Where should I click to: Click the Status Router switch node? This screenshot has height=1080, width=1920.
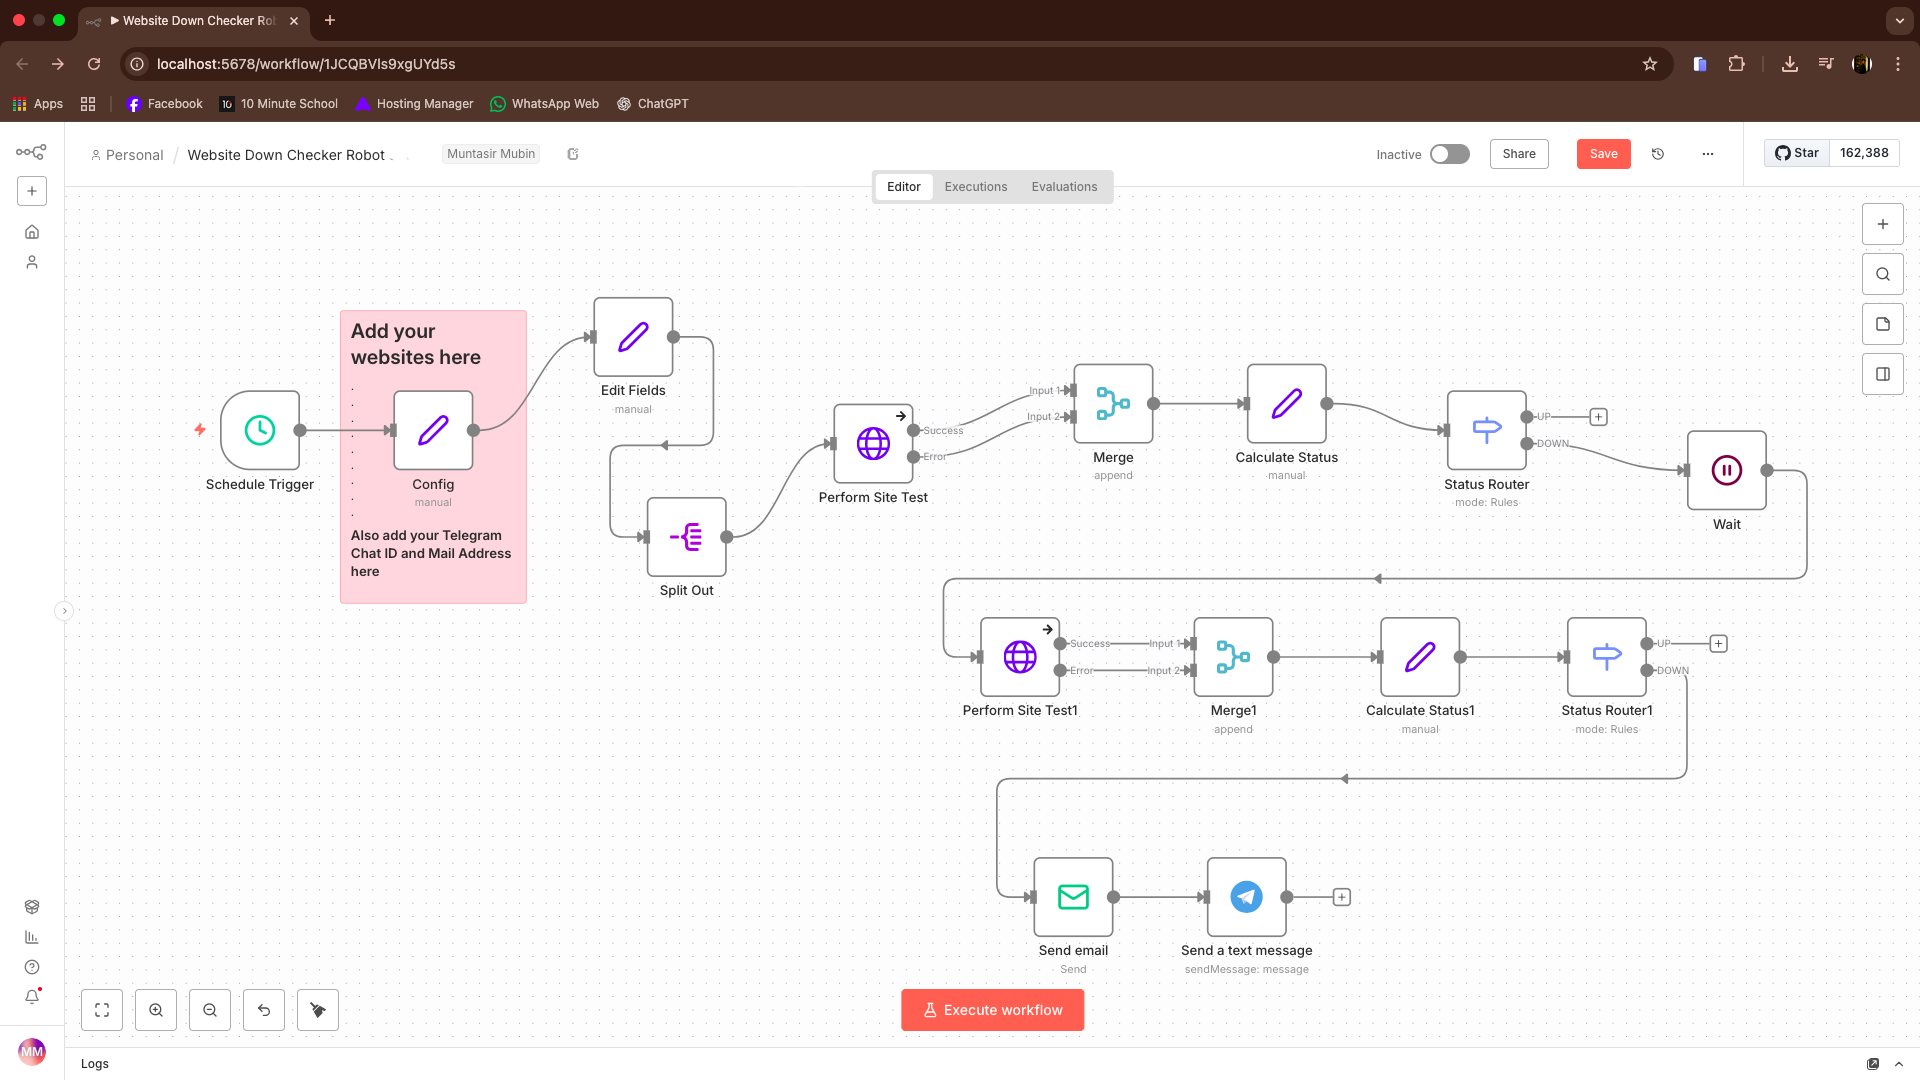click(1486, 430)
